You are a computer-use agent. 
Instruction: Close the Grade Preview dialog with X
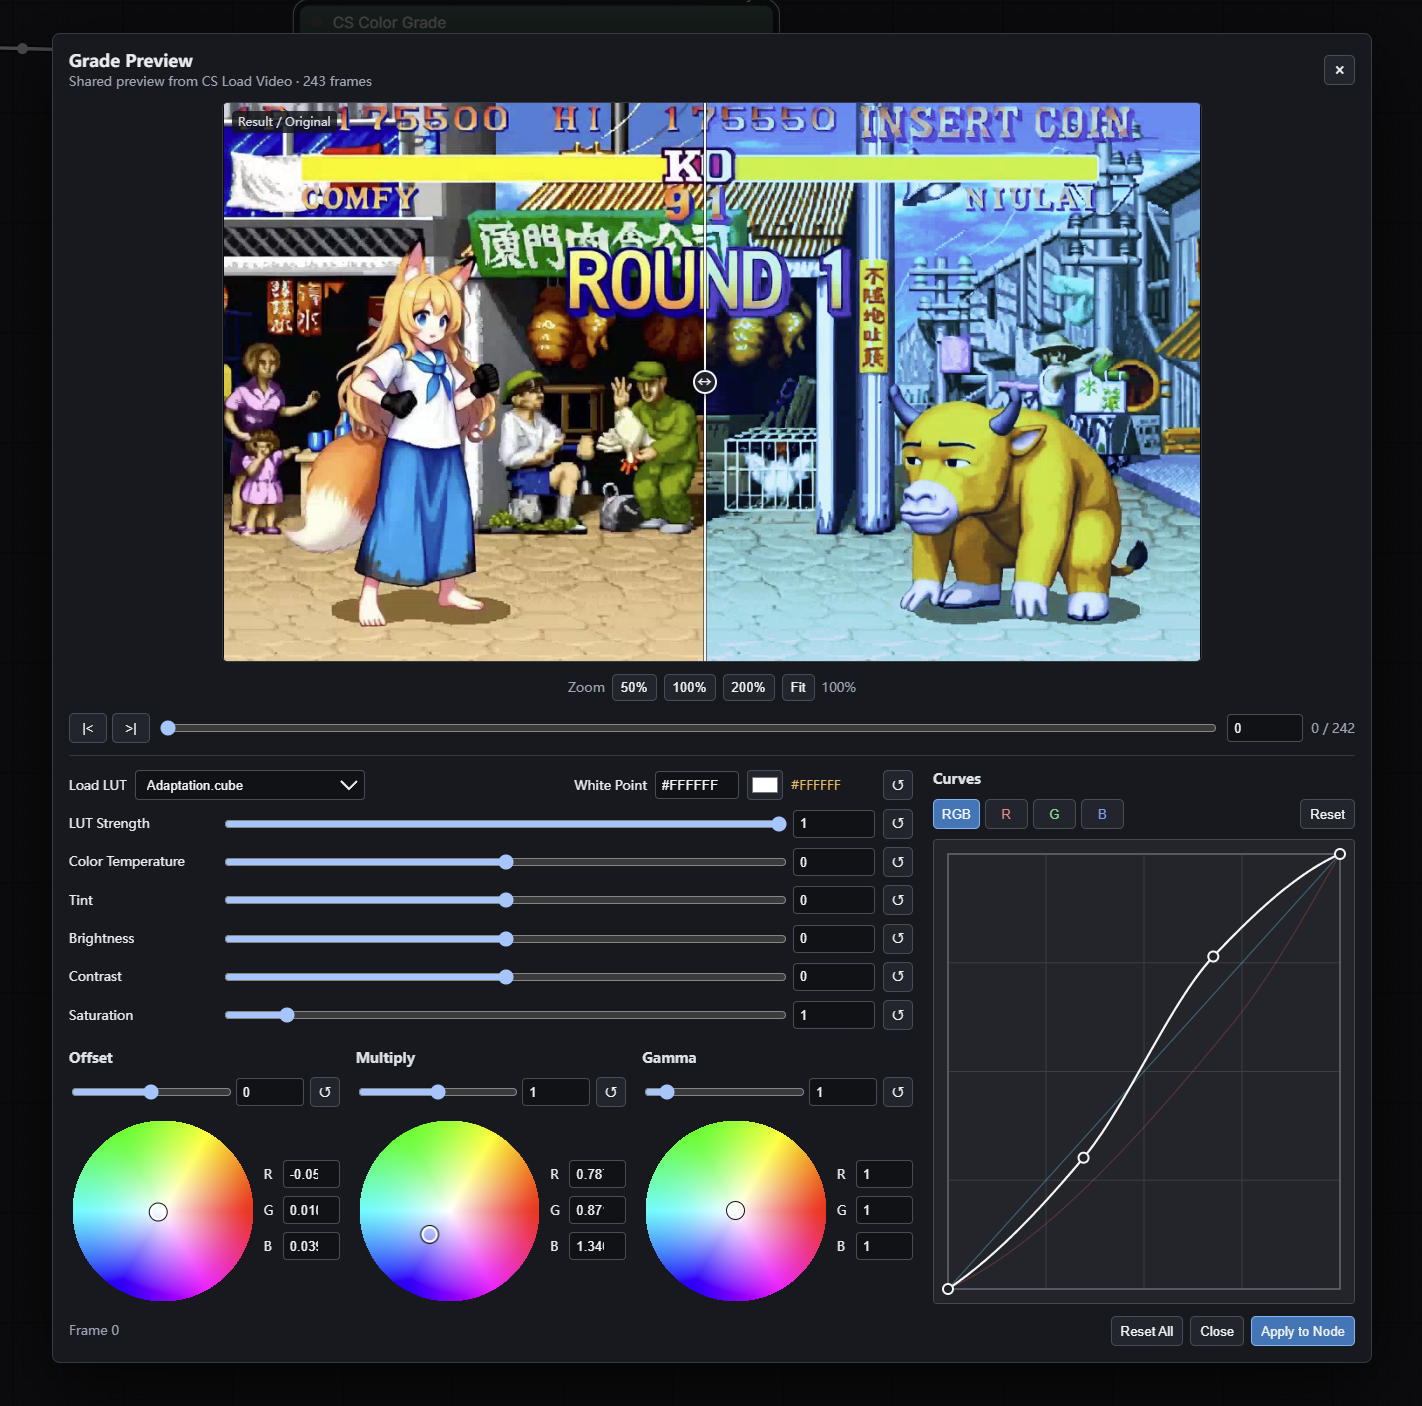coord(1339,70)
